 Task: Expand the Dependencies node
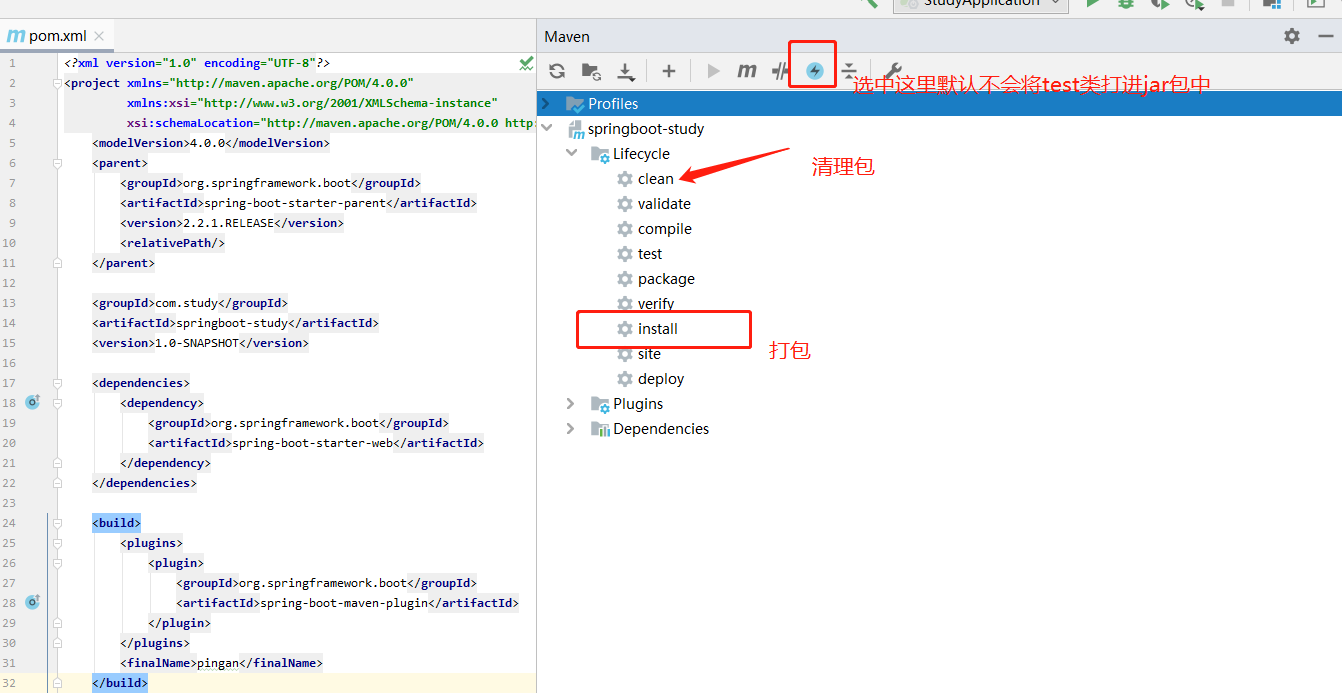(571, 428)
